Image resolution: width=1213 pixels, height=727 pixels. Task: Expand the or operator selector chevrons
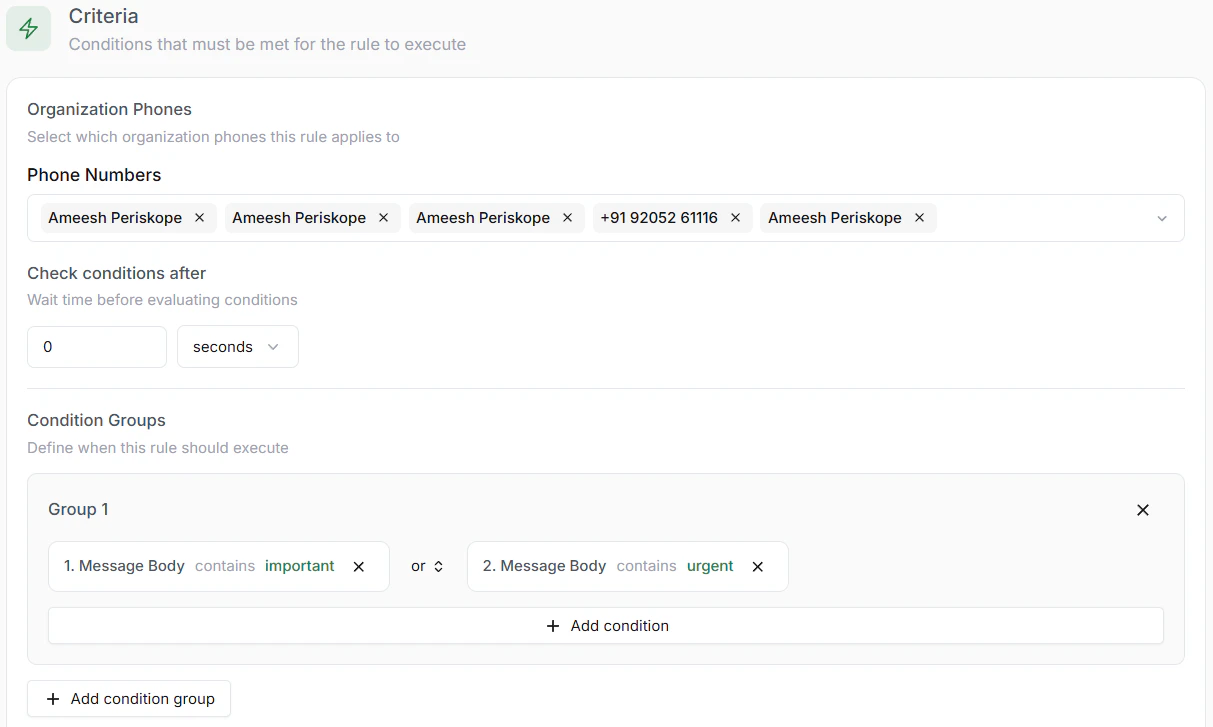[438, 566]
